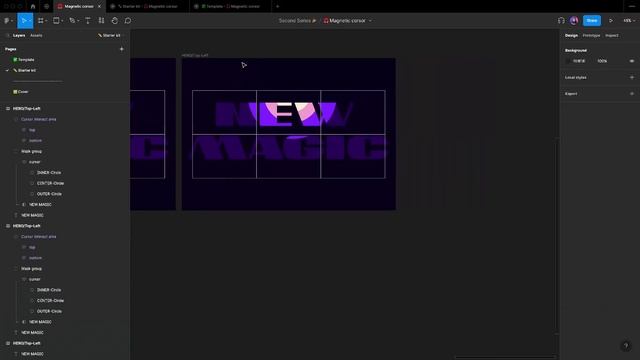Select the Rectangle shape tool
Image resolution: width=640 pixels, height=360 pixels.
pos(56,20)
